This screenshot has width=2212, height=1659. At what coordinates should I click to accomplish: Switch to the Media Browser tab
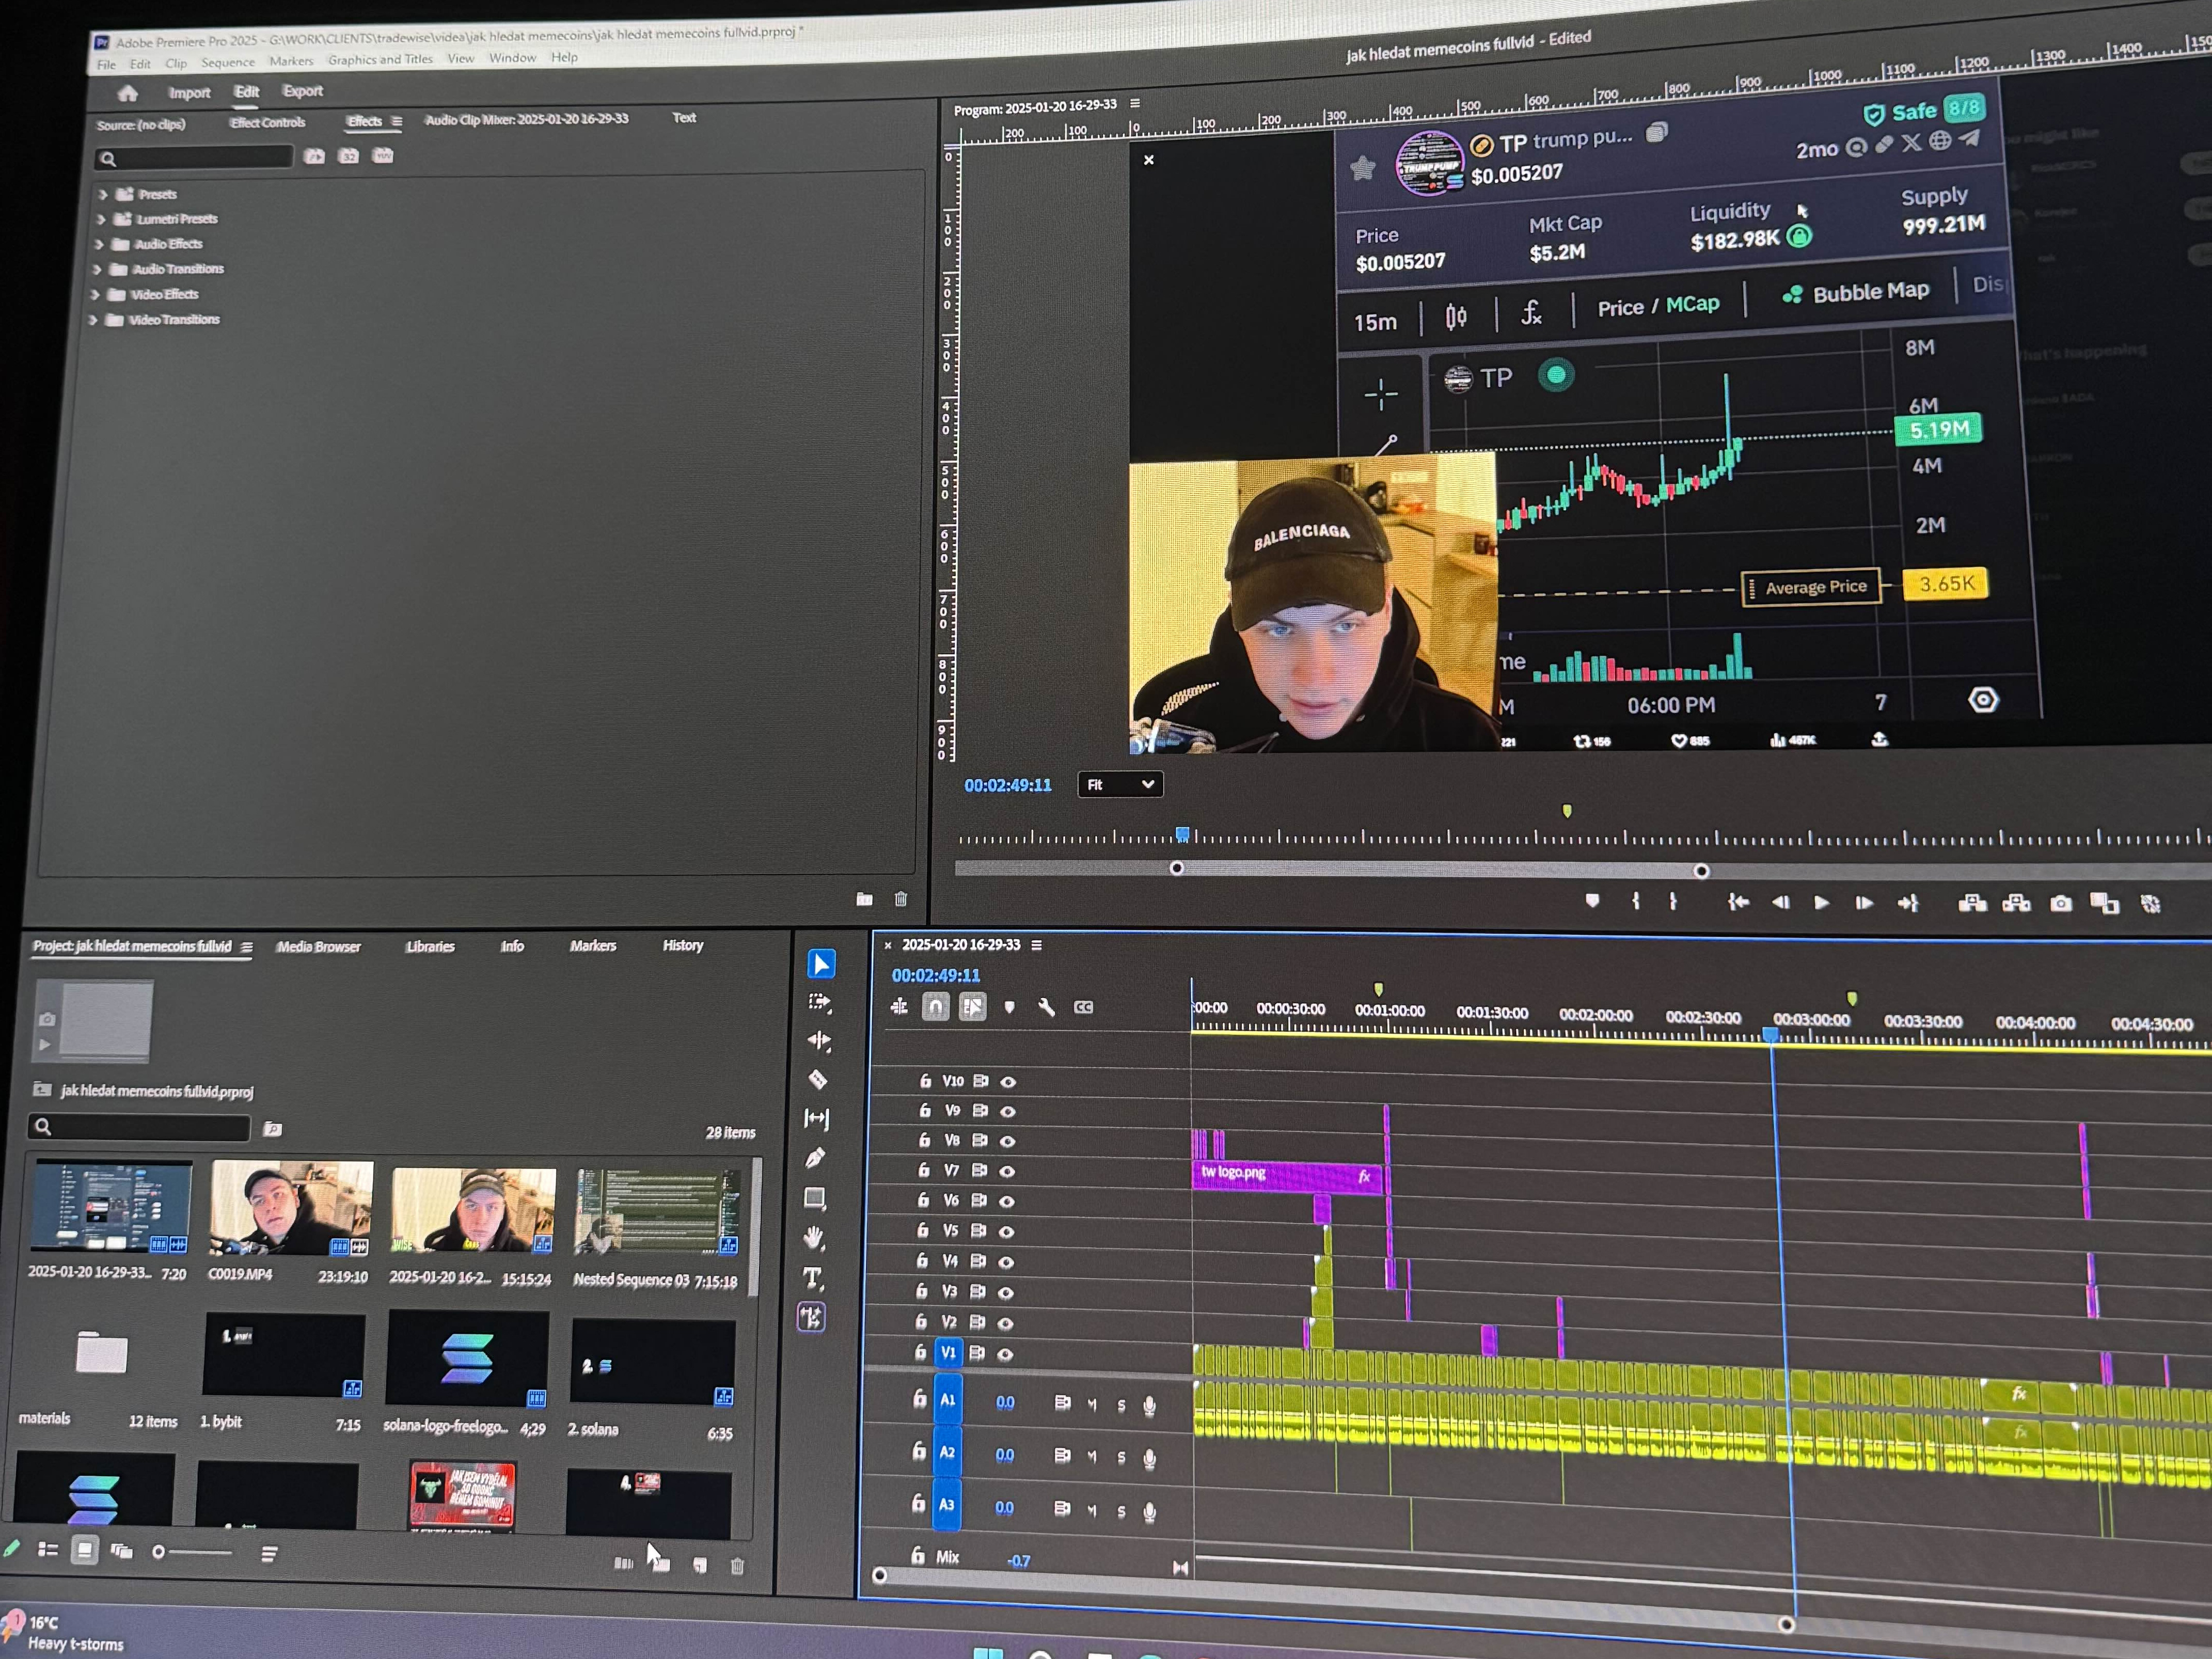[318, 947]
